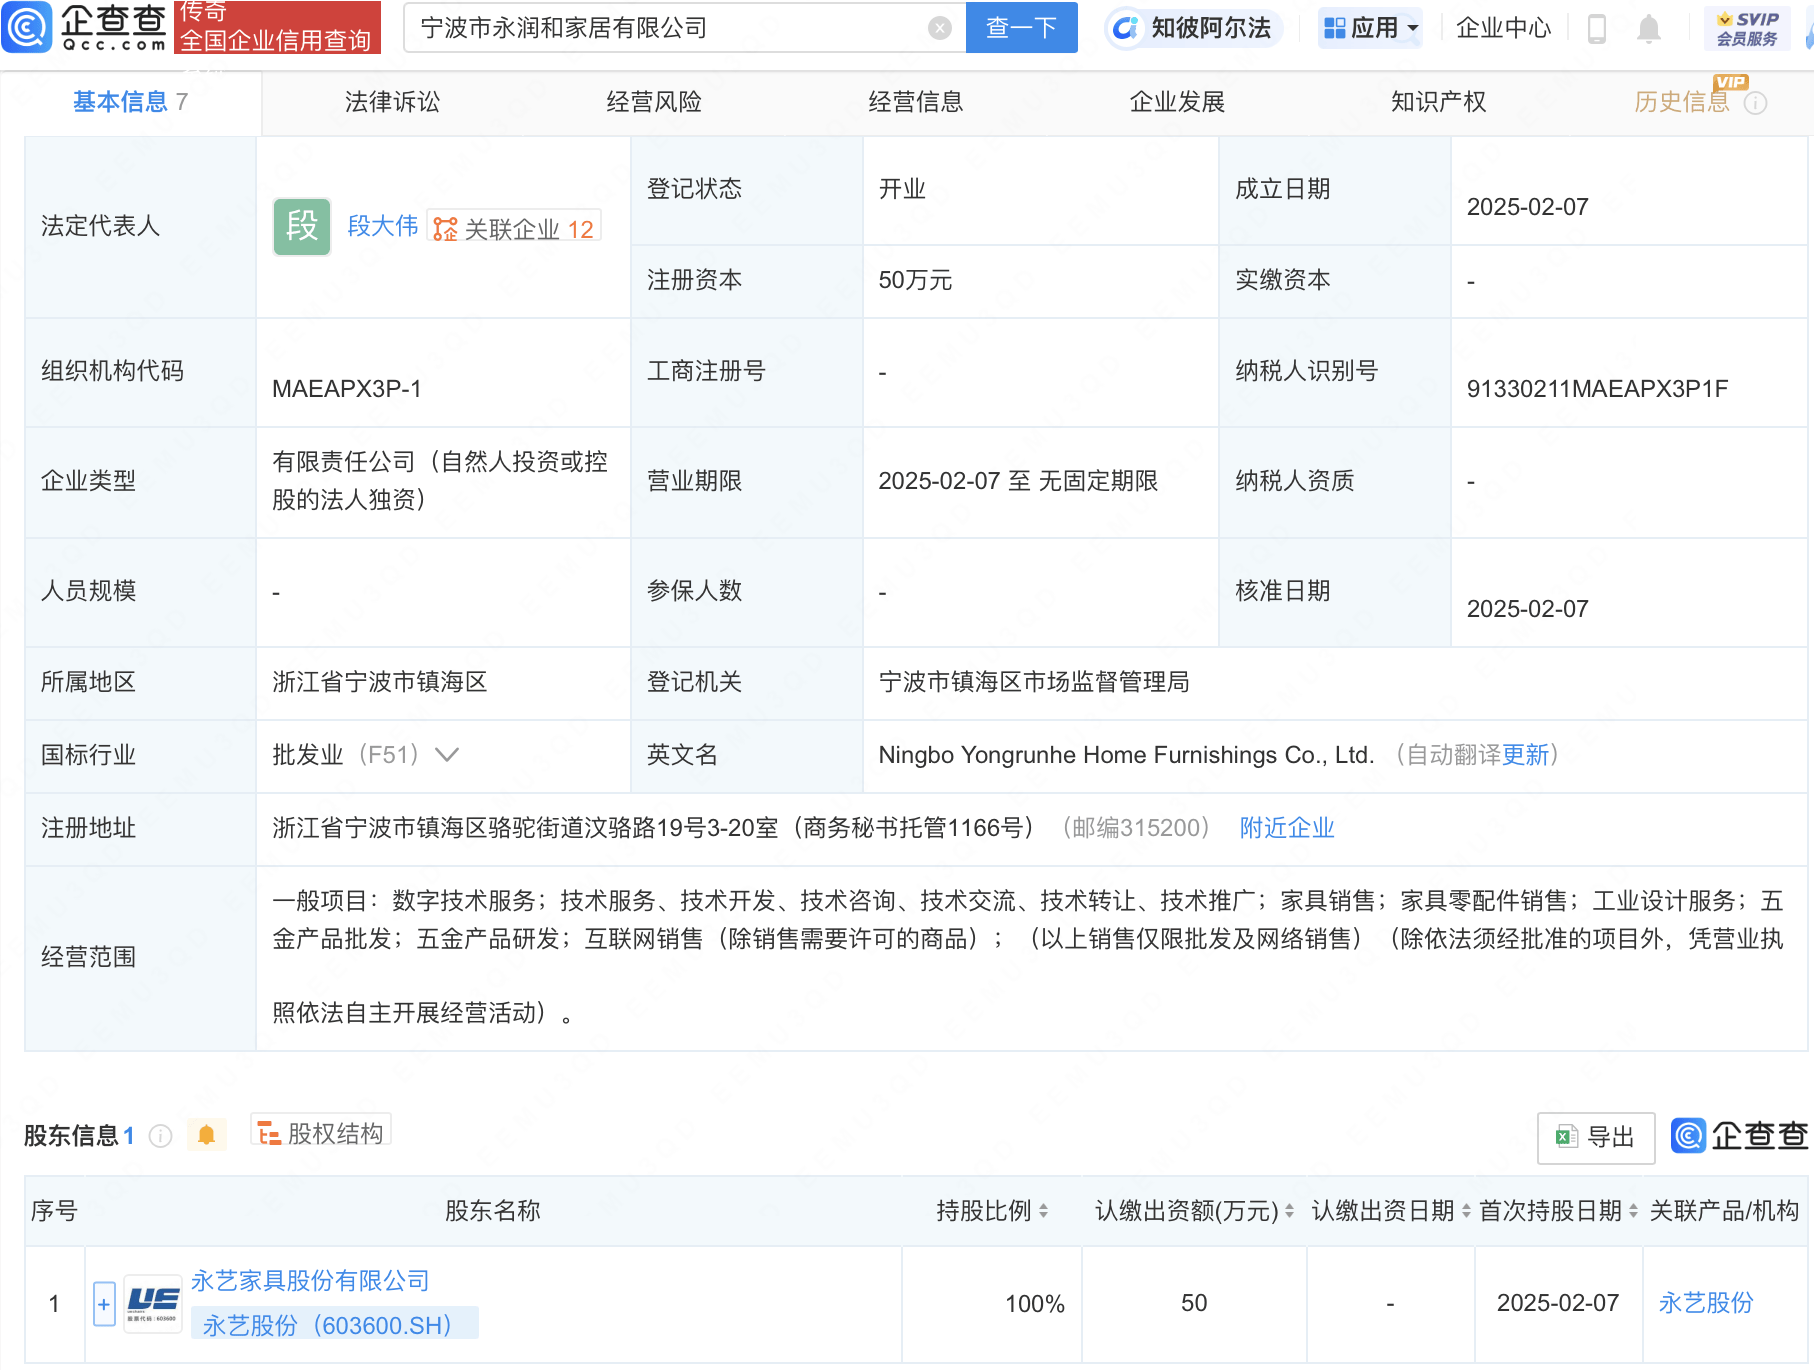Screen dimensions: 1814x1370
Task: Open the 知彼阿尔法 feature
Action: (1194, 28)
